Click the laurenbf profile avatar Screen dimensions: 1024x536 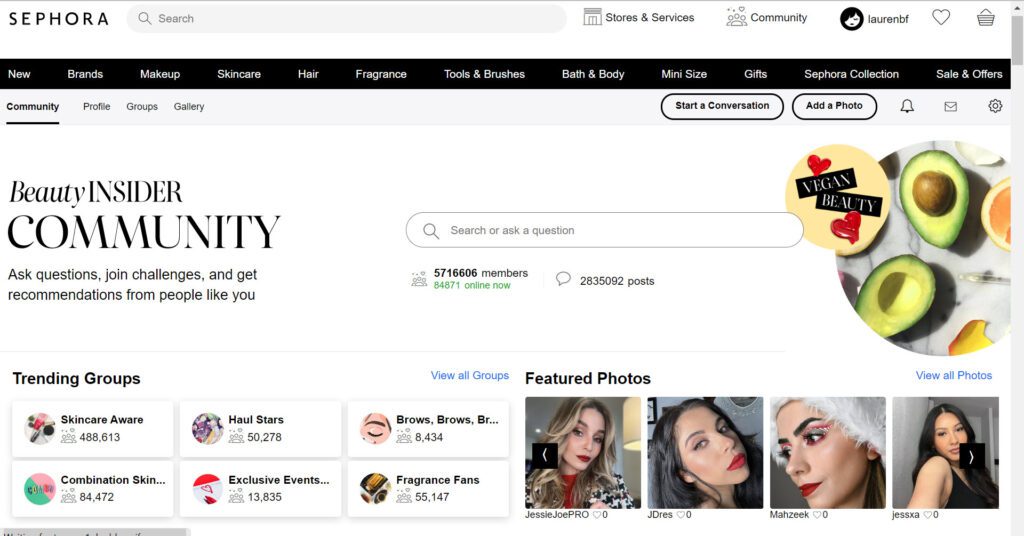852,19
